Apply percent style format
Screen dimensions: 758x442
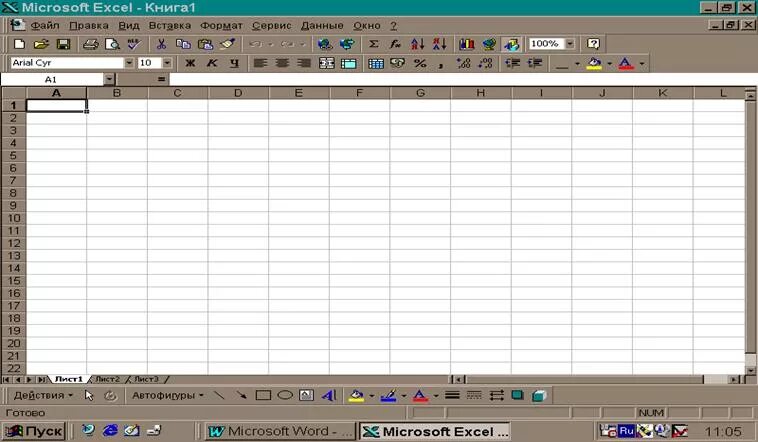(420, 63)
